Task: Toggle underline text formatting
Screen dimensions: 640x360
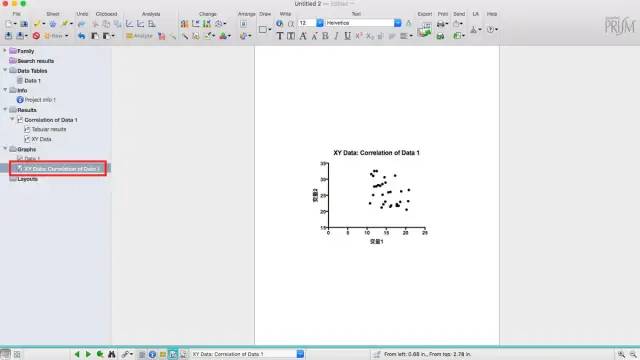Action: pyautogui.click(x=347, y=36)
